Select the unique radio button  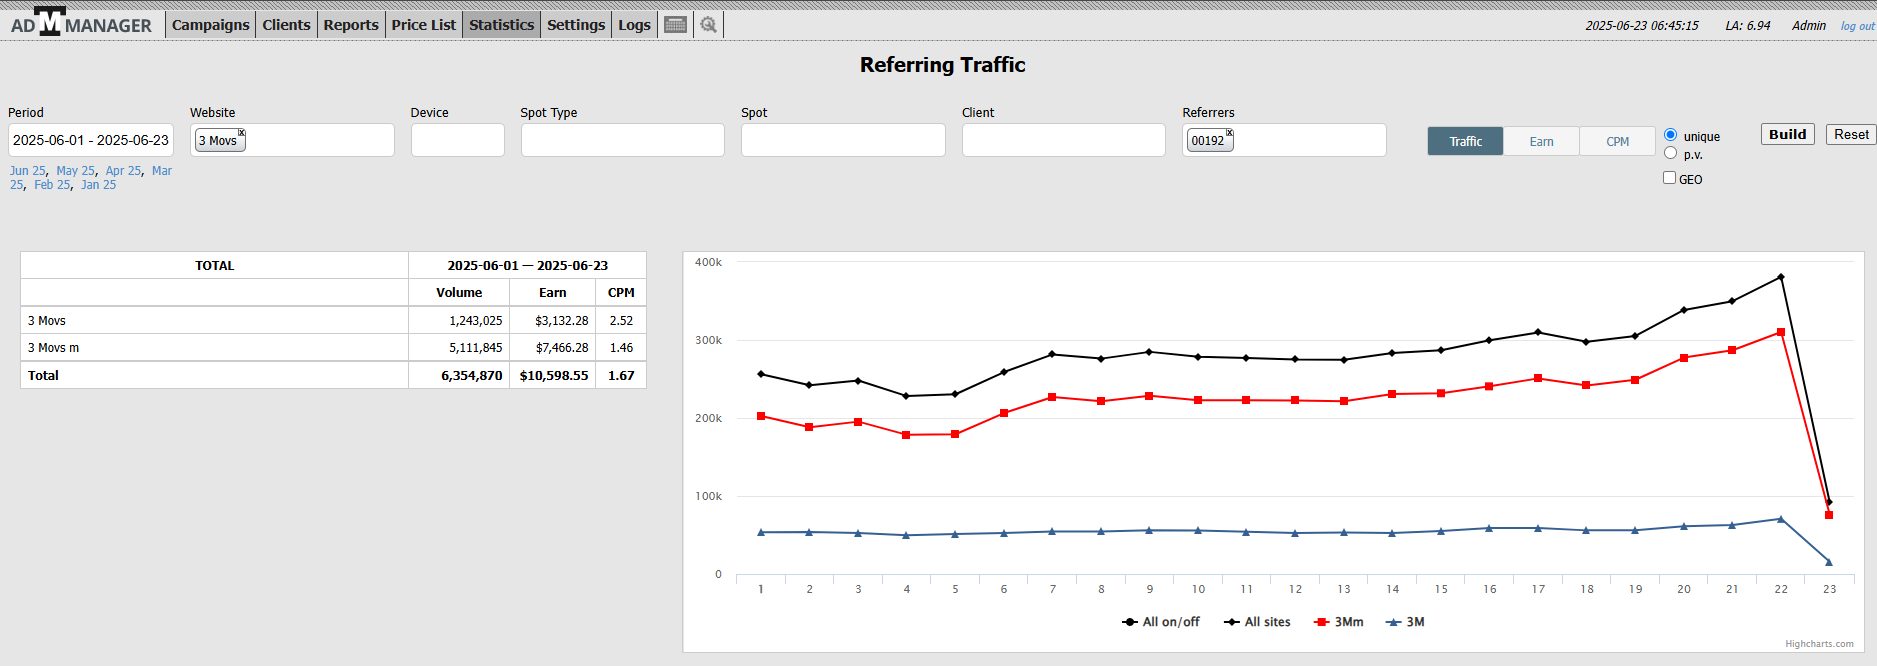pos(1670,135)
